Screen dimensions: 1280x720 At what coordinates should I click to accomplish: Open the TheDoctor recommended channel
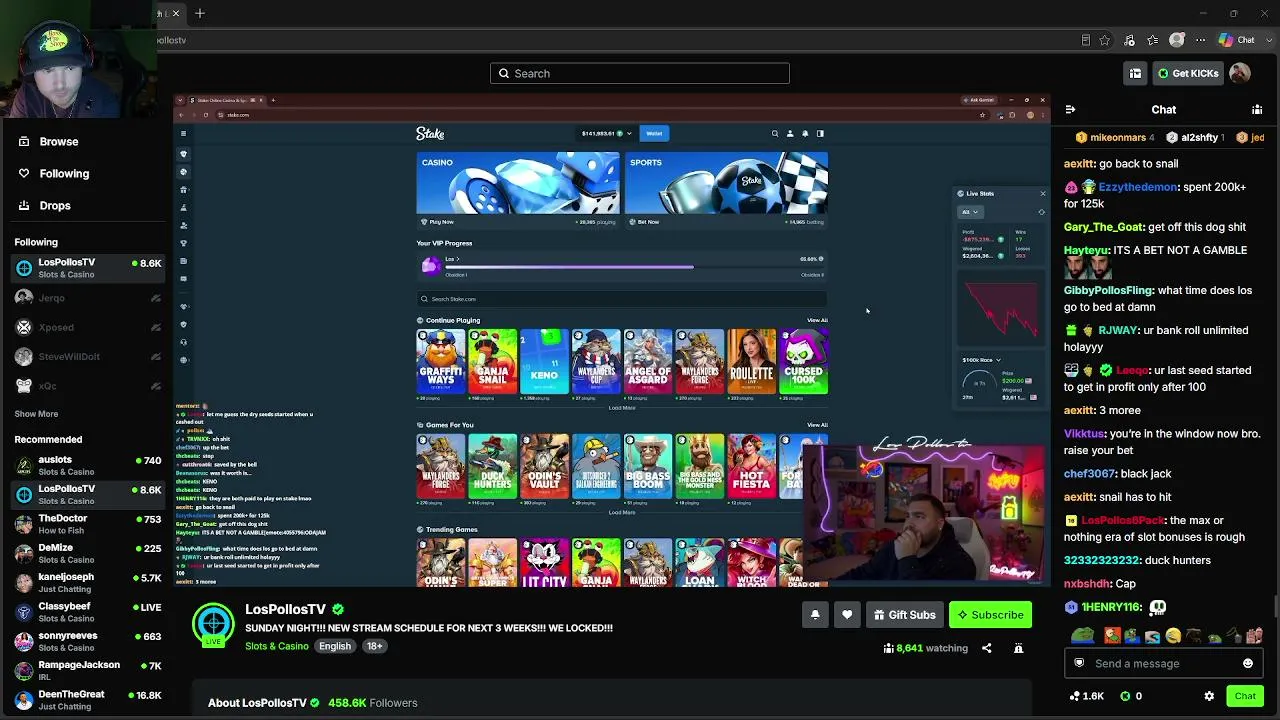[x=88, y=524]
